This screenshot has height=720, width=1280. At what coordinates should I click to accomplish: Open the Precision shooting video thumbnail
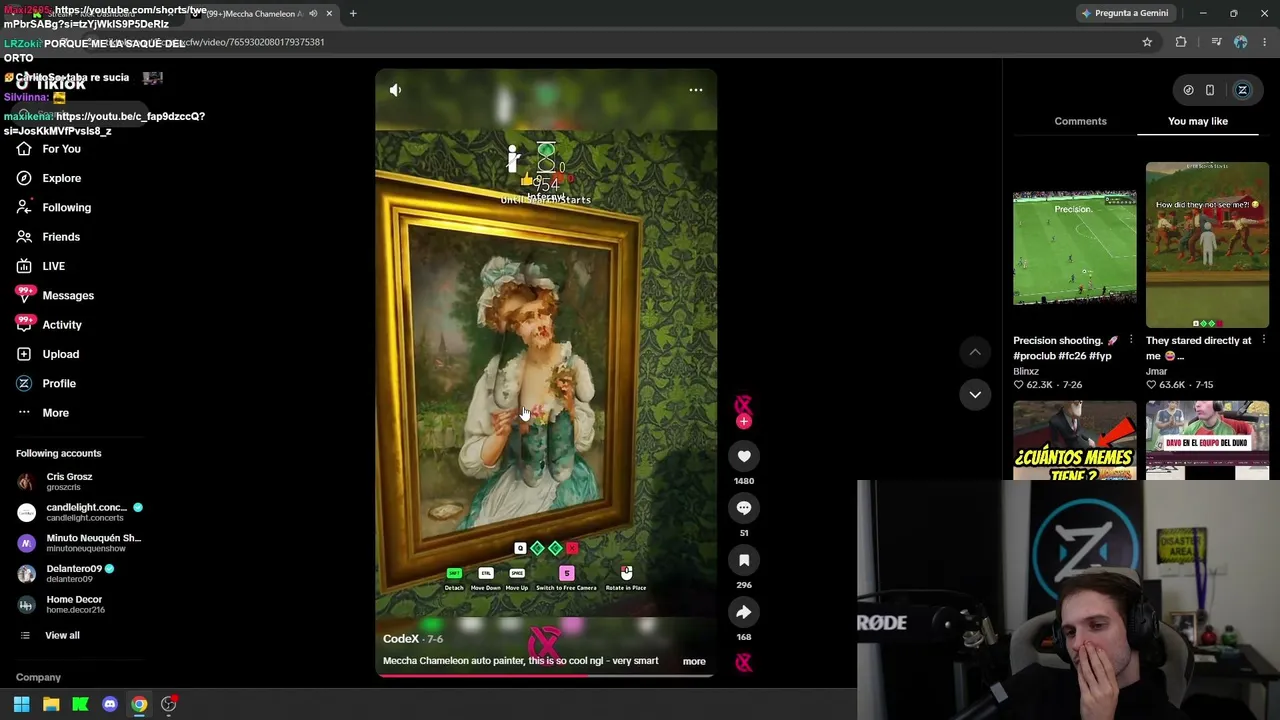1074,246
